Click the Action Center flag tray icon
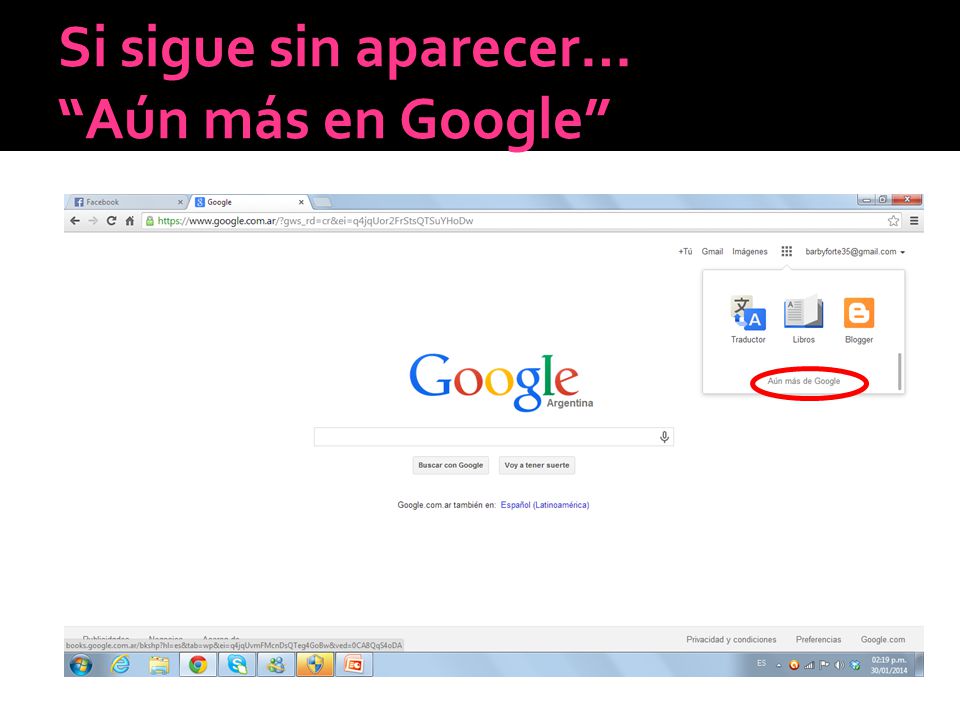 [x=824, y=665]
